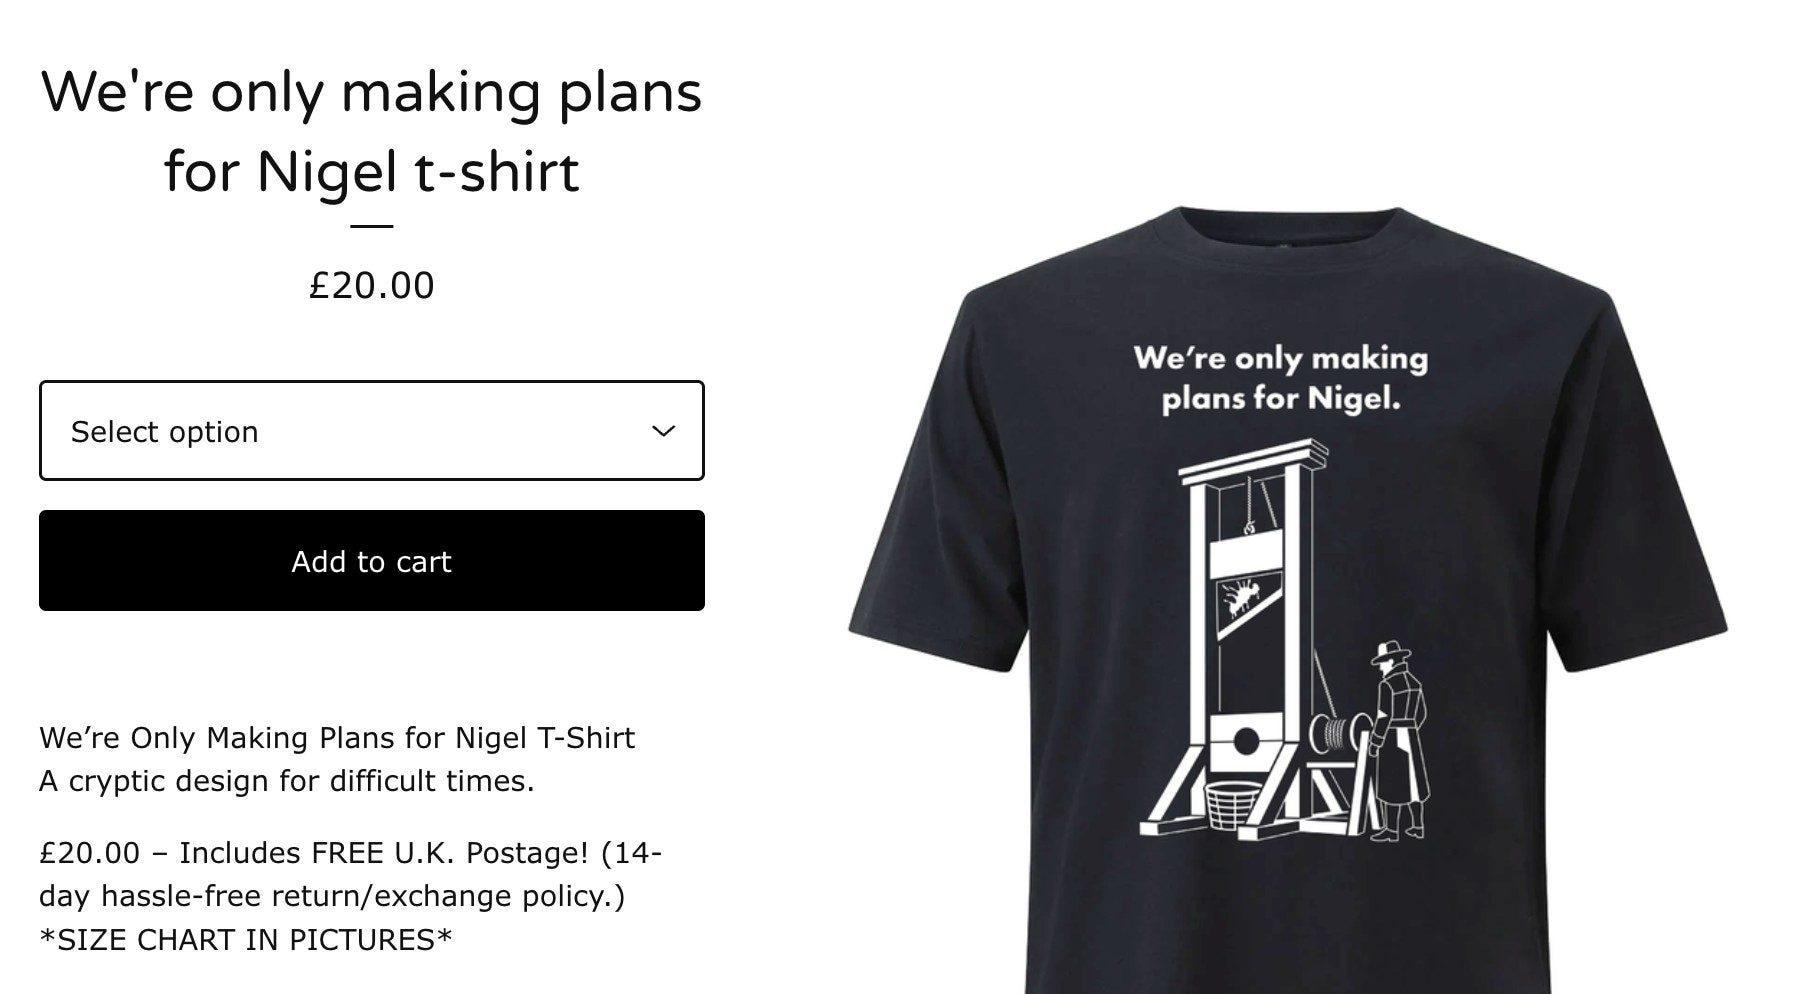
Task: Click the chevron arrow in Select option box
Action: (663, 431)
